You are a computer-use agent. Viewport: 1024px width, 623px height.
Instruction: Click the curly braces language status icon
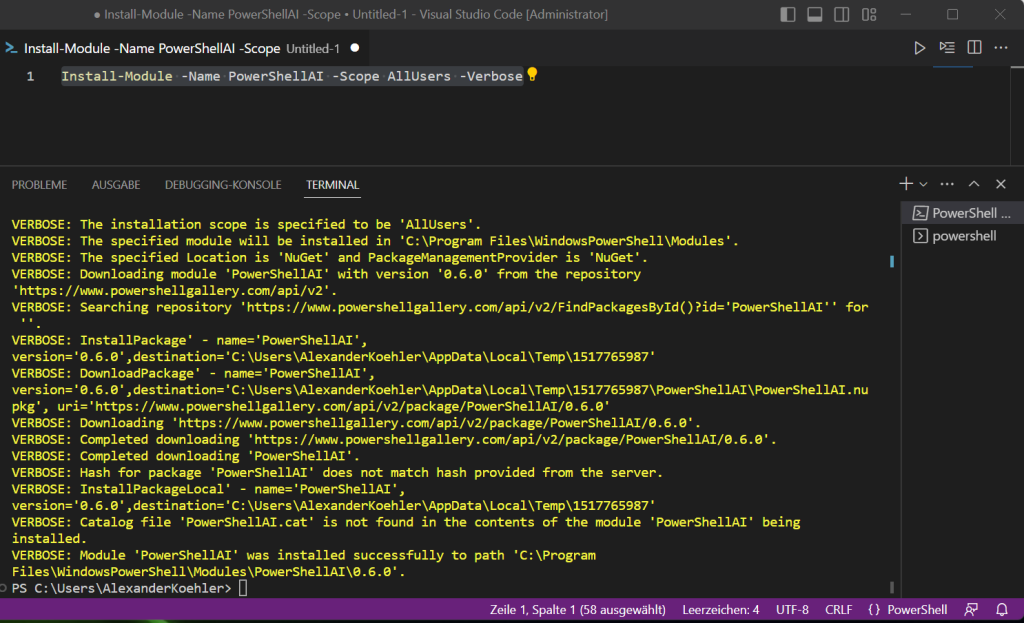pos(874,610)
